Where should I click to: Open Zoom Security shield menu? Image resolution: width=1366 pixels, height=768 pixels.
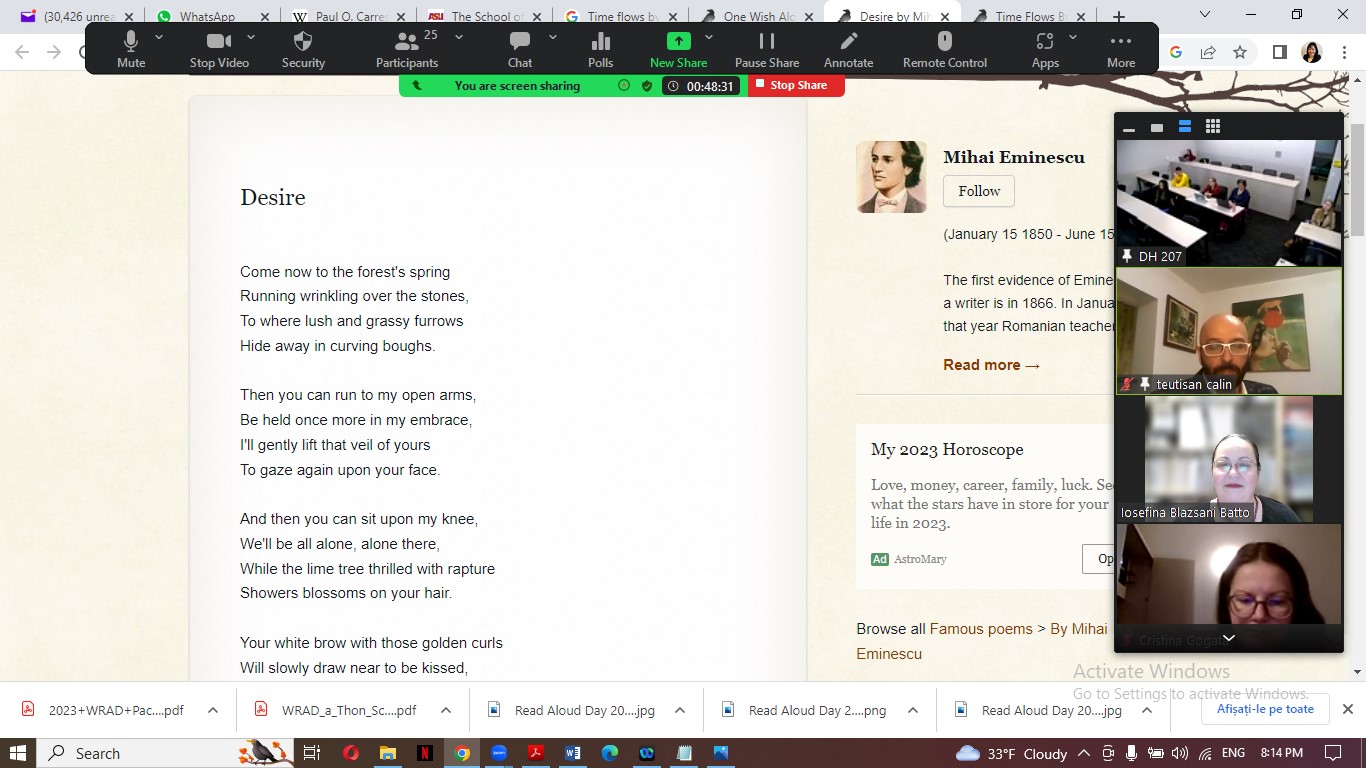coord(303,48)
